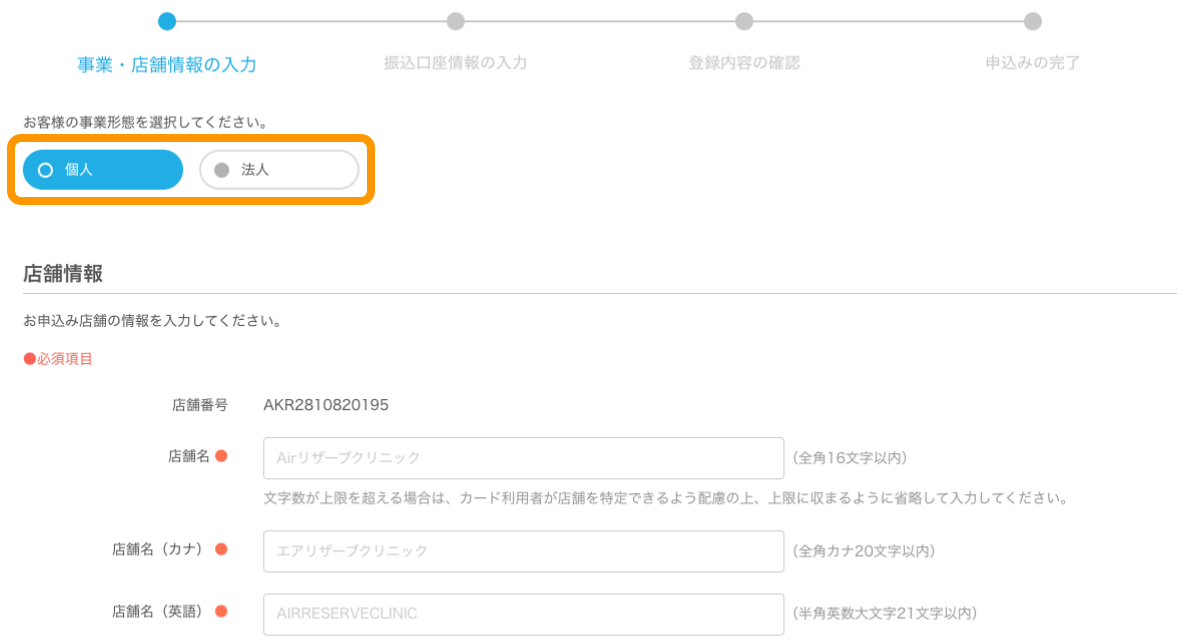The height and width of the screenshot is (642, 1198).
Task: Click the (全角カナ20文字以内) hint
Action: point(863,551)
